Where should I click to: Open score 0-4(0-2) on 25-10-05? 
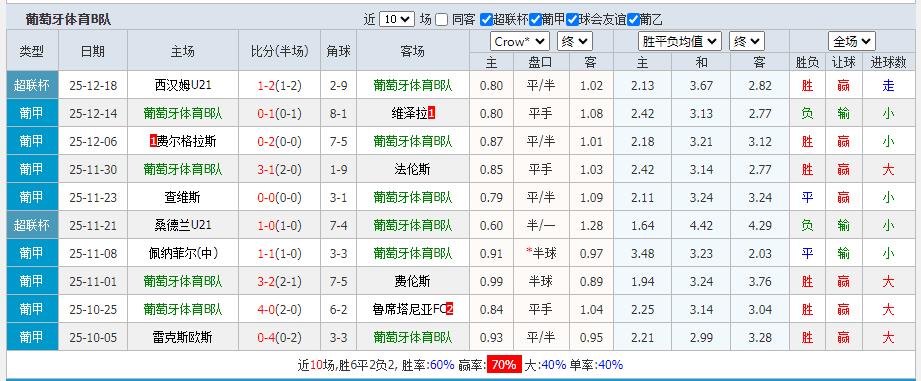coord(280,338)
